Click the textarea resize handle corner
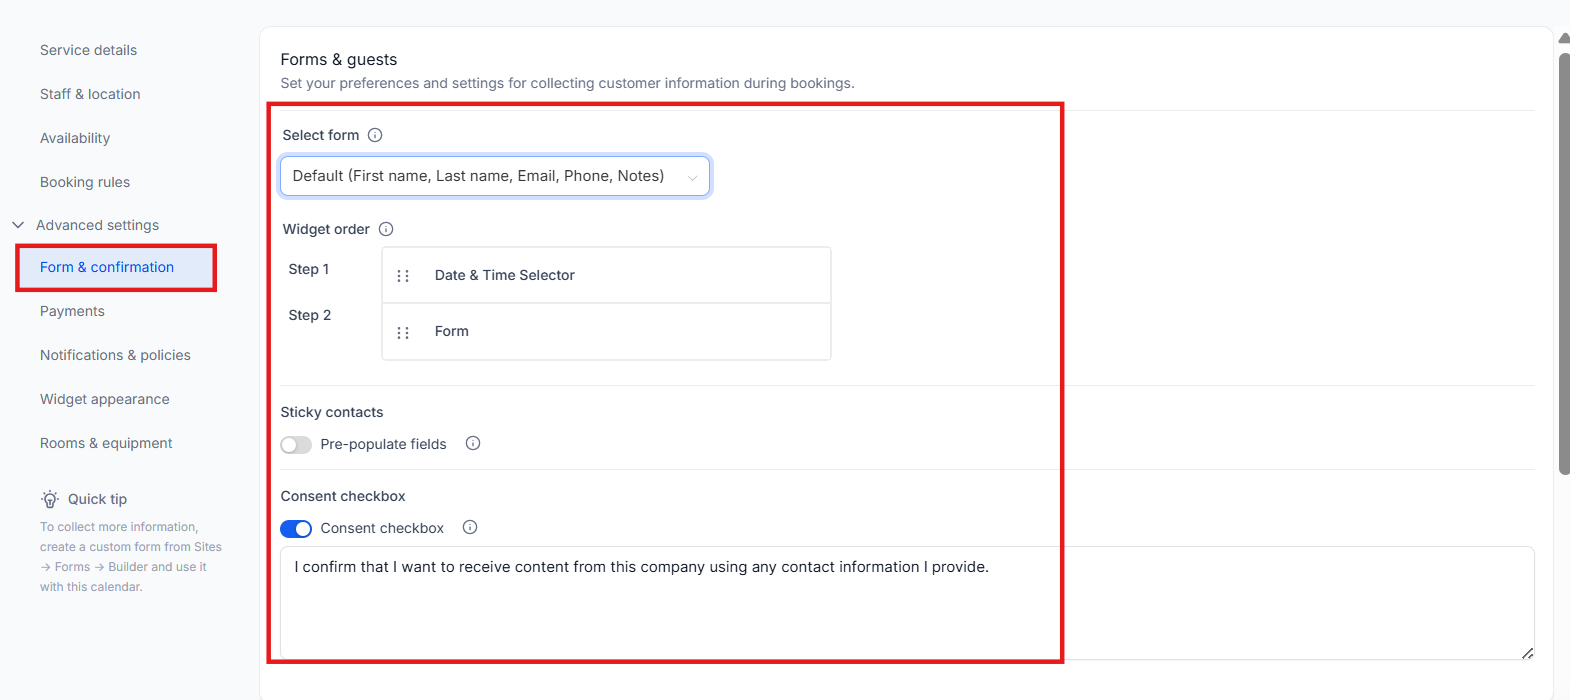This screenshot has height=700, width=1570. click(1527, 653)
